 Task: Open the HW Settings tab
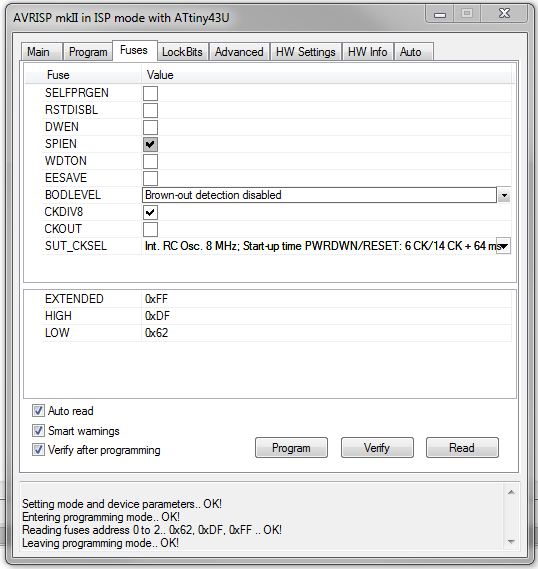(x=305, y=52)
